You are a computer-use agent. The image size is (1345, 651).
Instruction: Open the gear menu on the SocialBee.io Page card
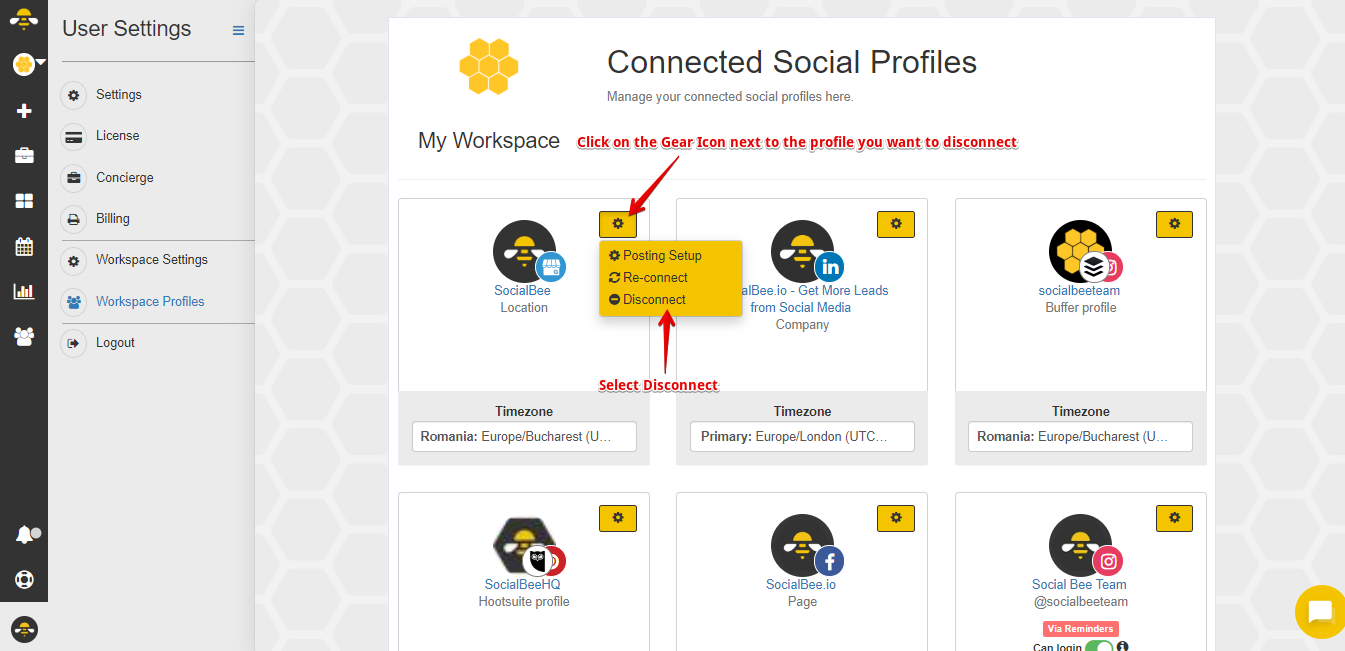click(x=896, y=518)
